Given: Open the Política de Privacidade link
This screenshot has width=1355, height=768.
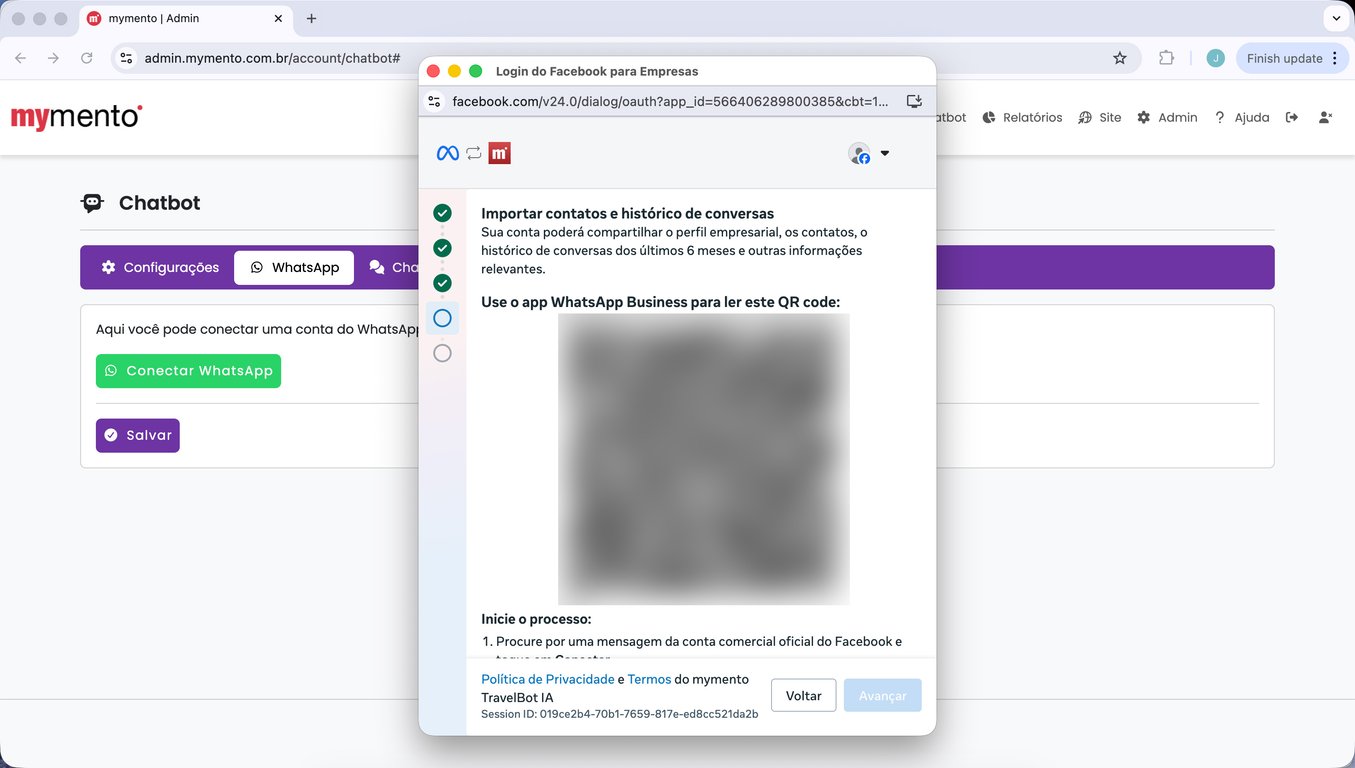Looking at the screenshot, I should 548,679.
